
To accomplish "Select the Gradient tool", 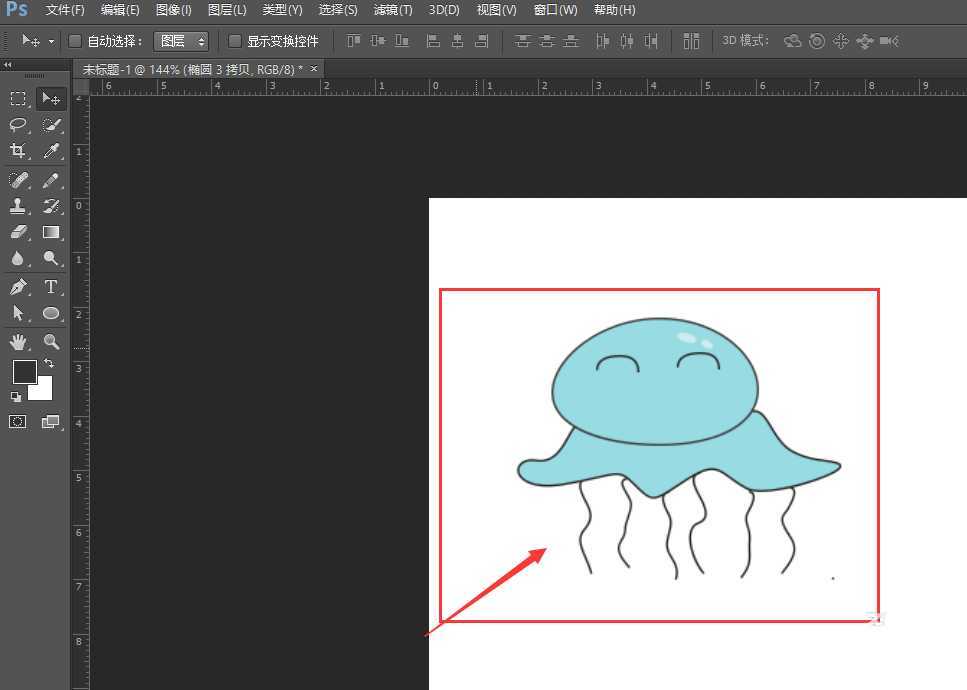I will pos(51,232).
